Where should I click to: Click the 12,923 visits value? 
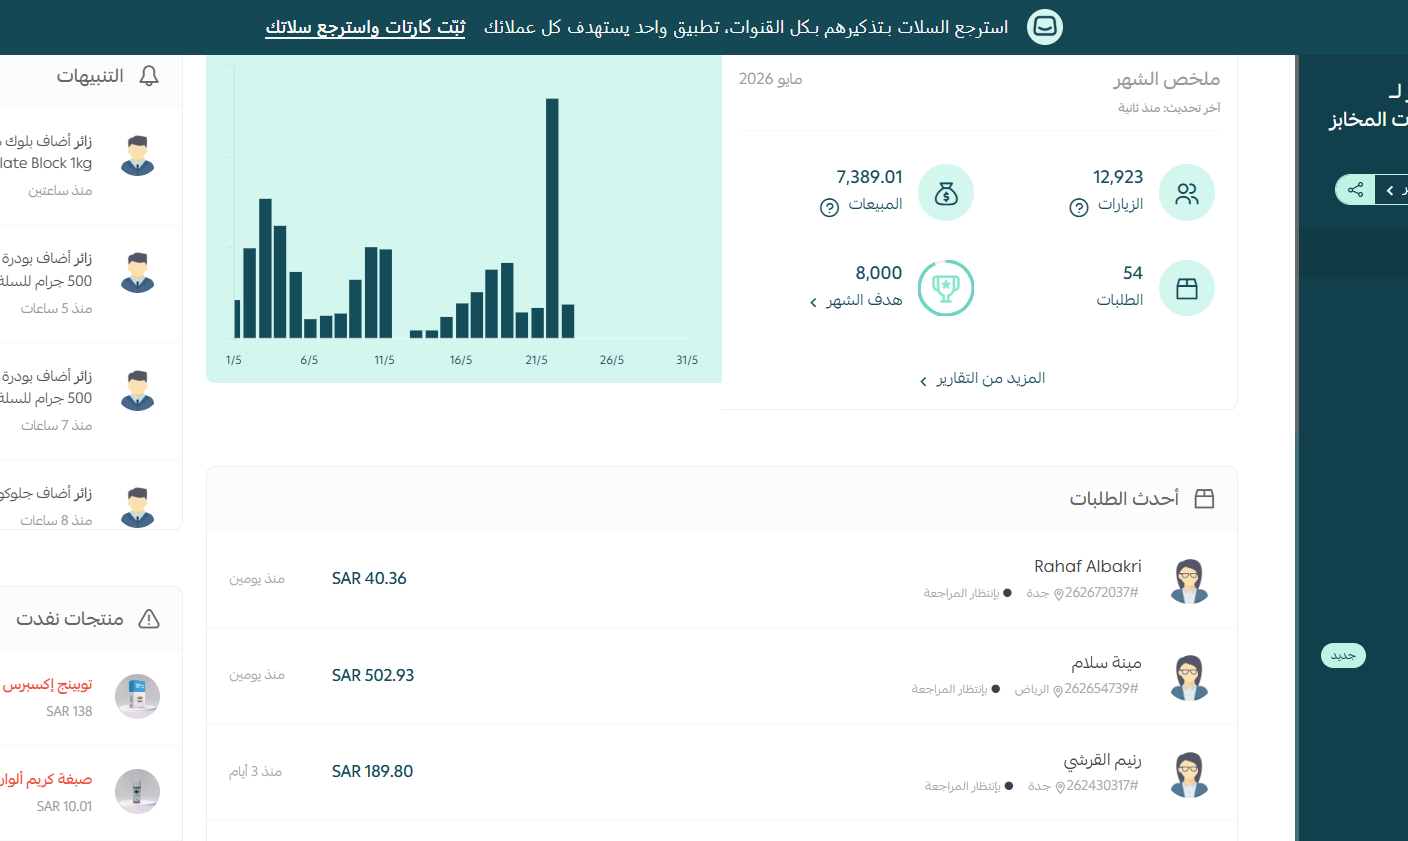1118,177
